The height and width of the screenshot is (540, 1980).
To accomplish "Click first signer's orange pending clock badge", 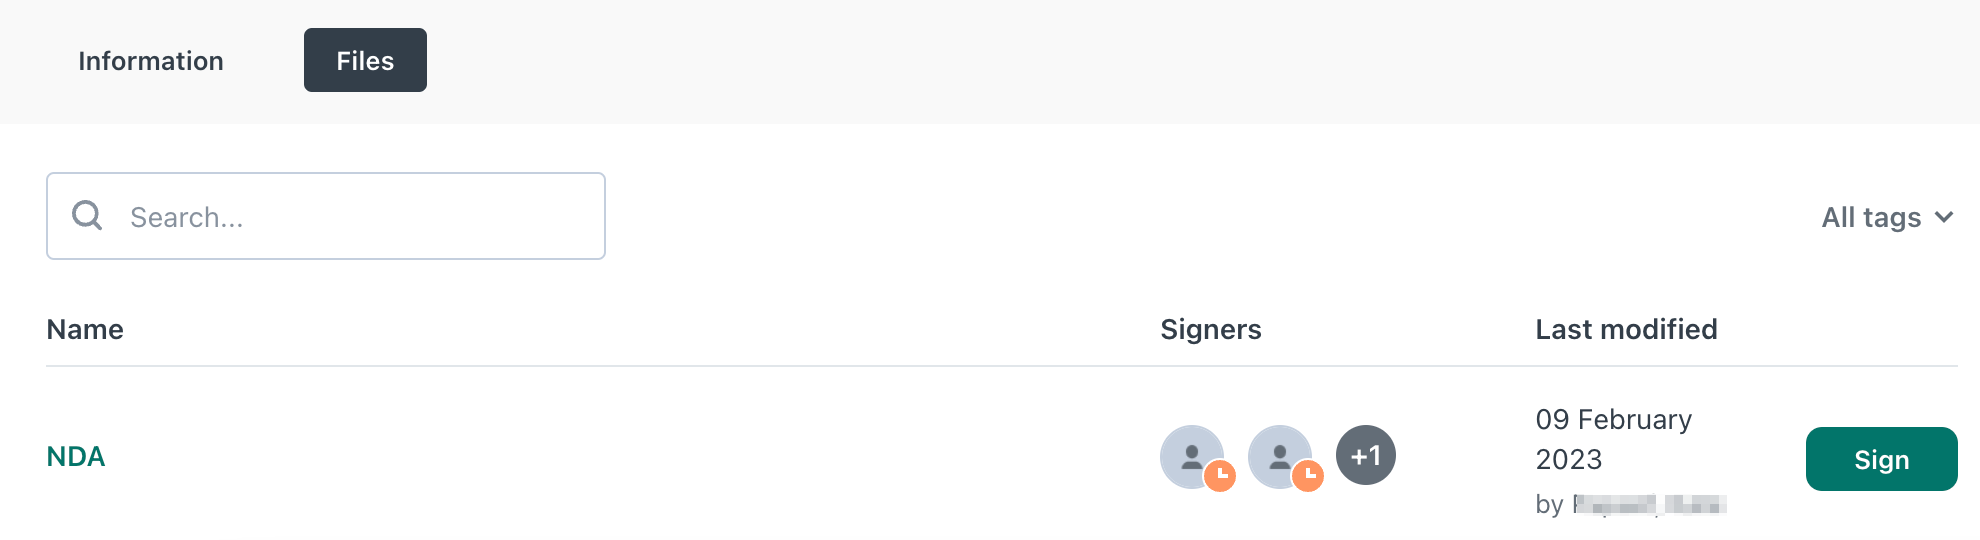I will coord(1220,475).
